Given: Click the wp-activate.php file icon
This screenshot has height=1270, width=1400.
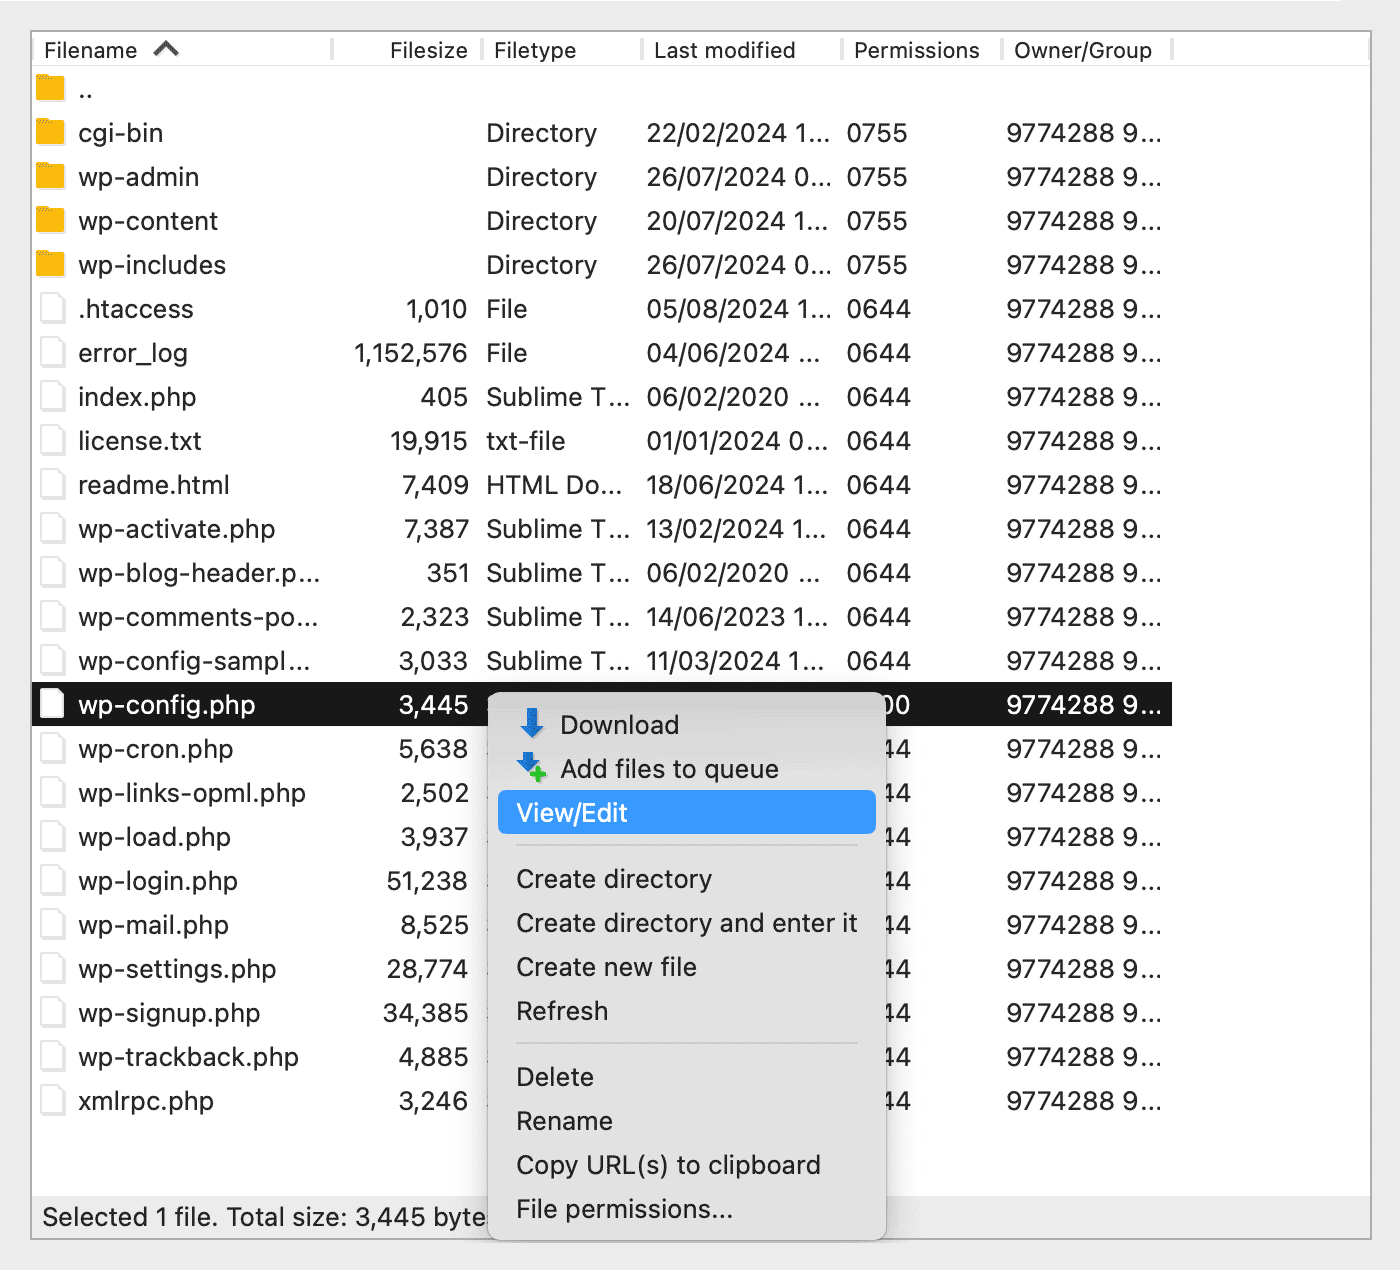Looking at the screenshot, I should pyautogui.click(x=52, y=528).
